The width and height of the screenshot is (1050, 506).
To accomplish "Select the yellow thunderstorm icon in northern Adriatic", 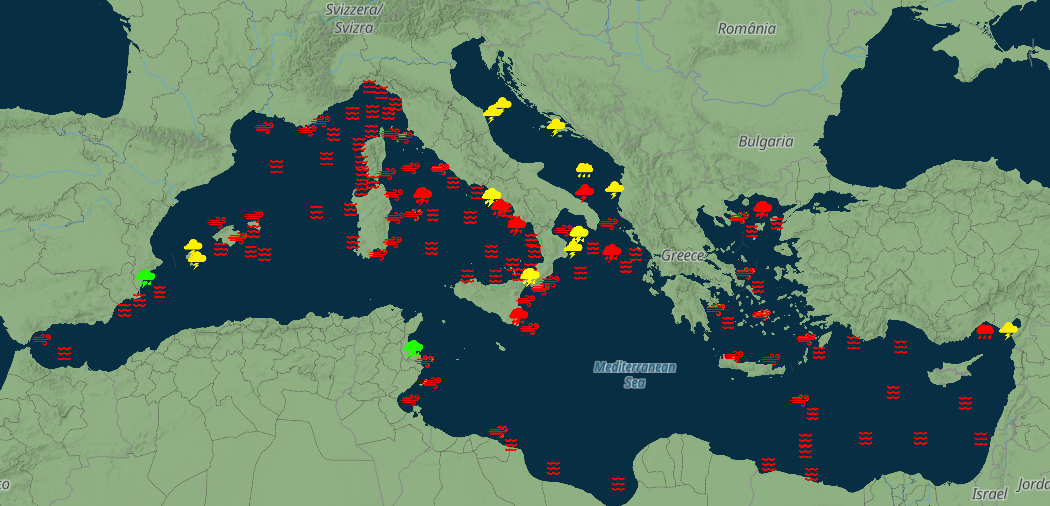I will [x=497, y=106].
